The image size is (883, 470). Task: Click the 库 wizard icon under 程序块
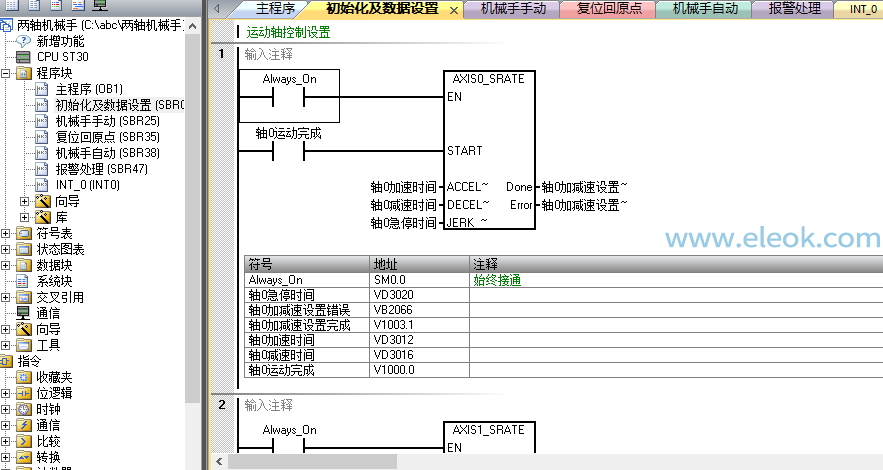(43, 217)
